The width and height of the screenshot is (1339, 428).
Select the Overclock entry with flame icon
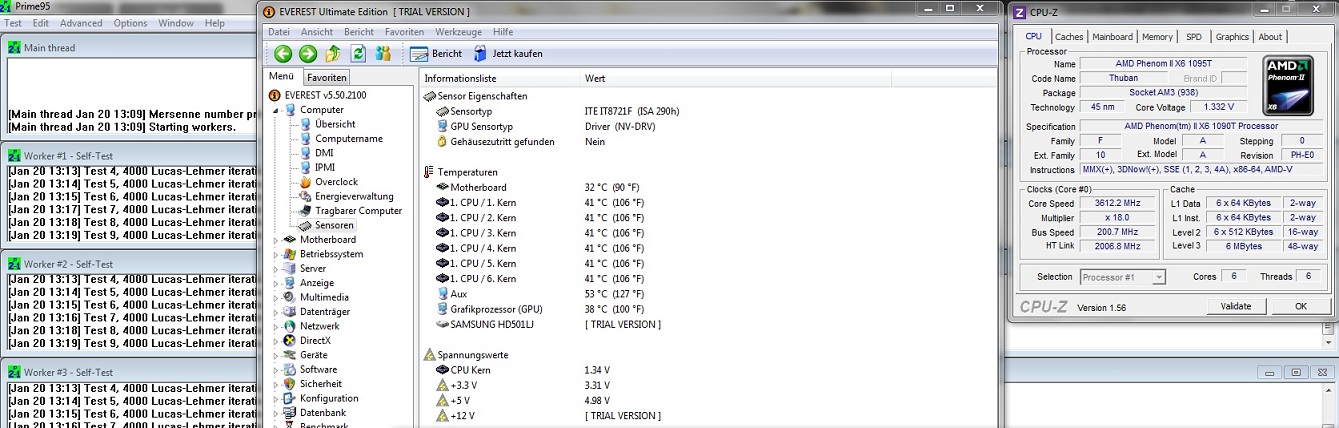(x=336, y=182)
